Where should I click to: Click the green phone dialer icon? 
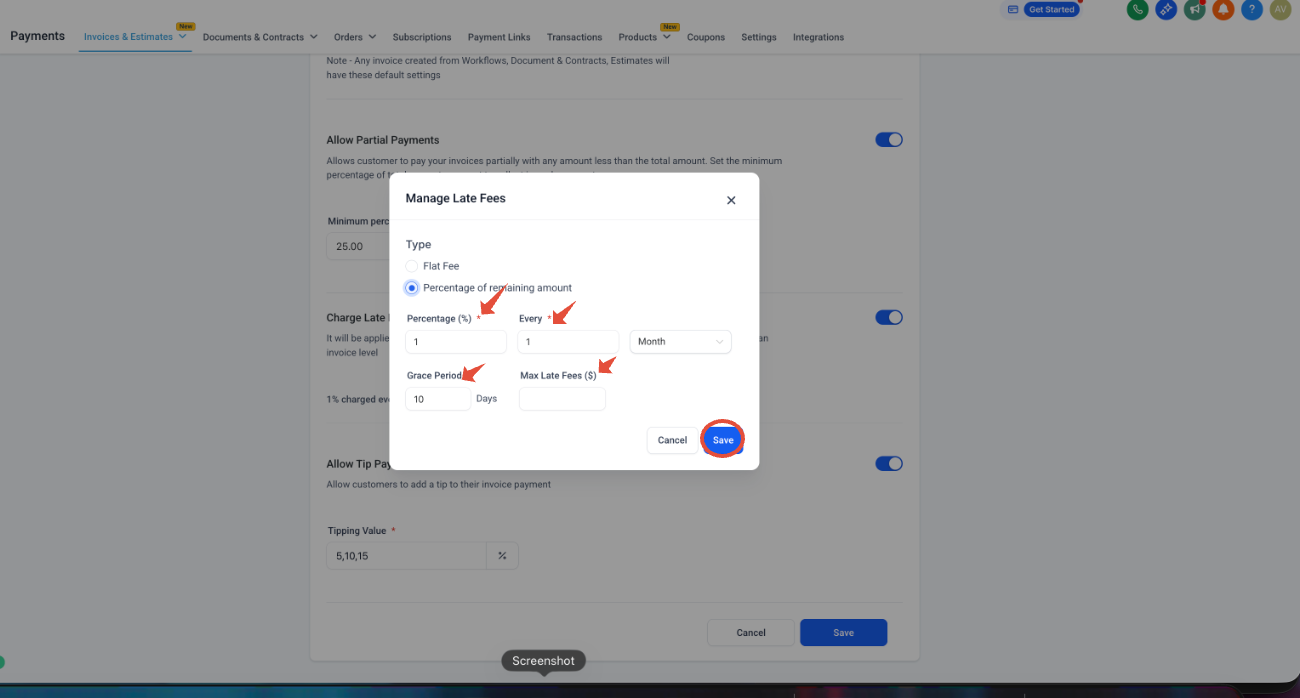[x=1137, y=9]
